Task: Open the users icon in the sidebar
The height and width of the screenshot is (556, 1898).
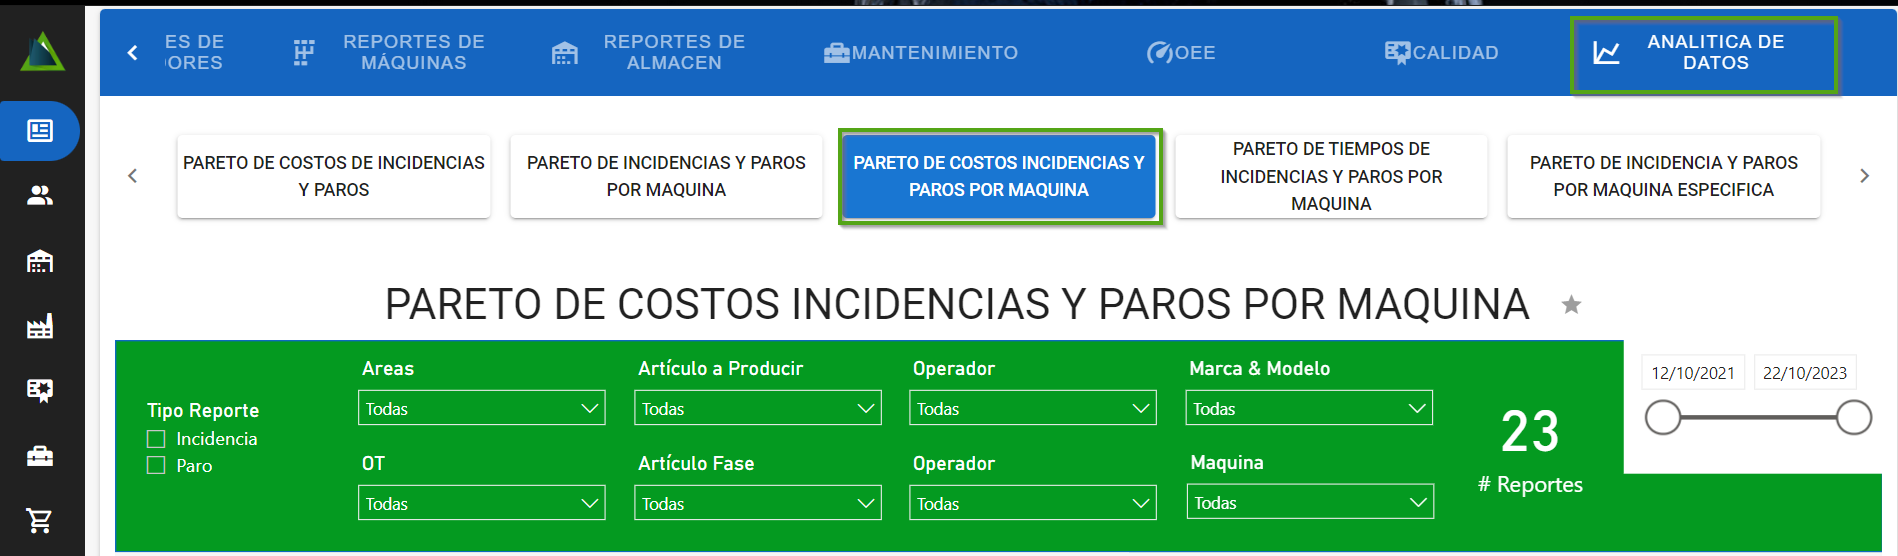Action: (40, 196)
